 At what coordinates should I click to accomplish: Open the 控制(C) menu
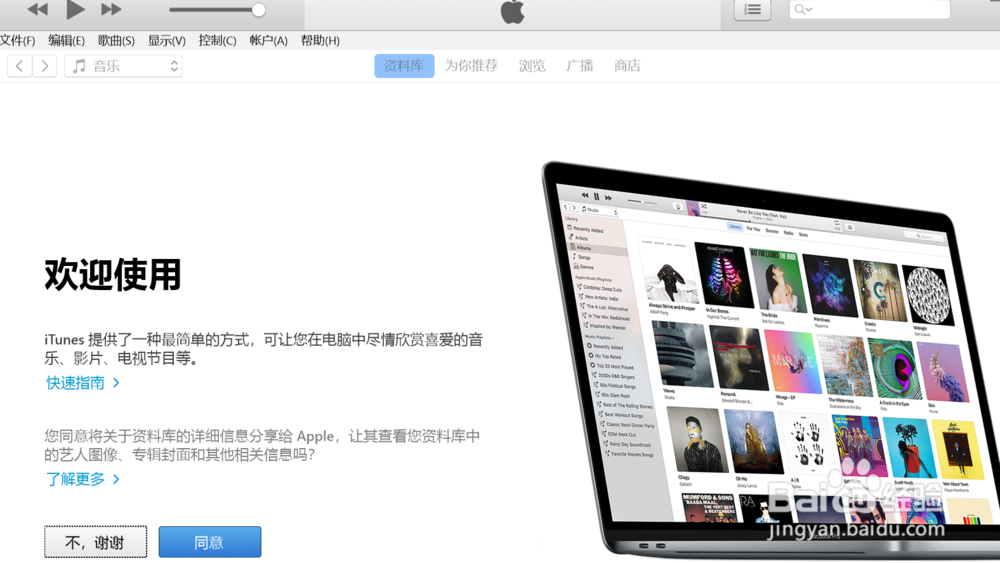pos(217,41)
